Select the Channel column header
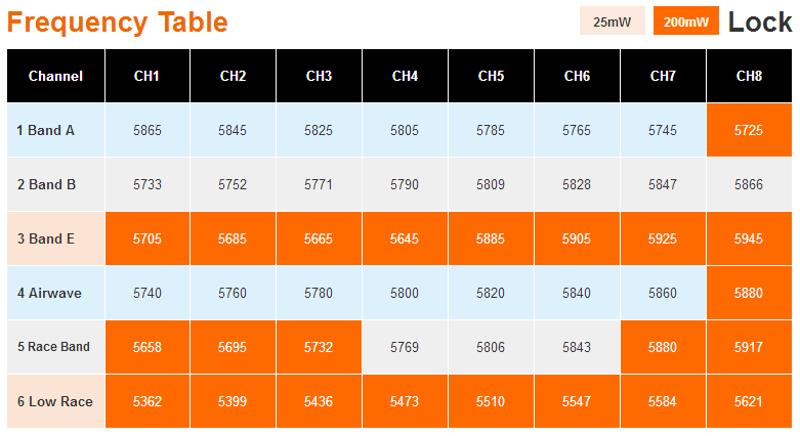Screen dimensions: 800x436 [55, 76]
